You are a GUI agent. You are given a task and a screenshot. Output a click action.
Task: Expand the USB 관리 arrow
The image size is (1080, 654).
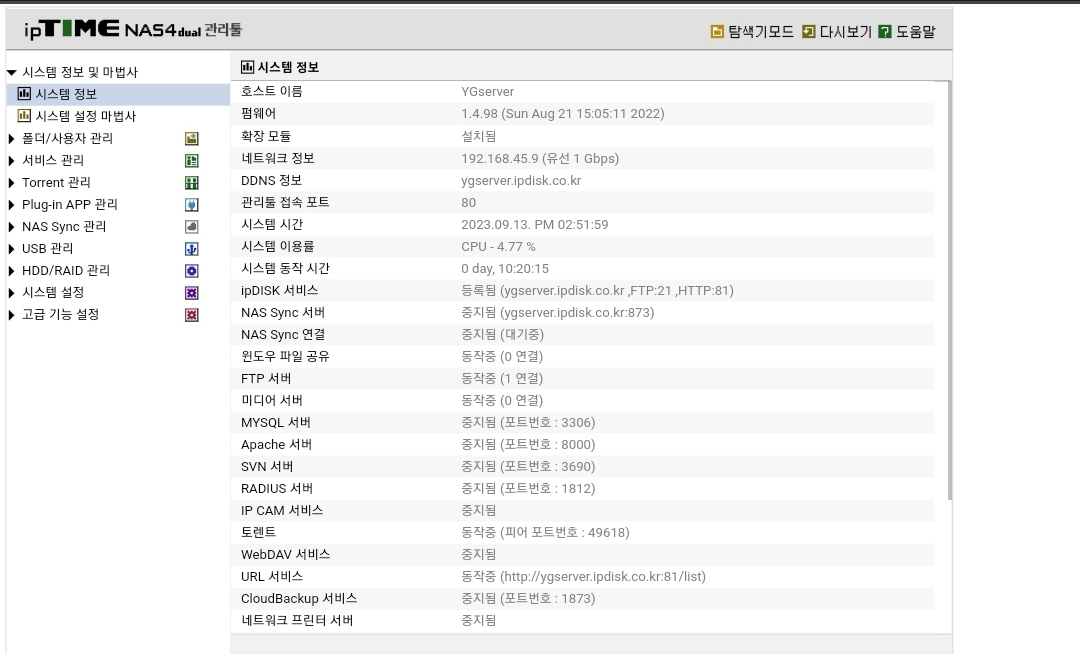click(x=11, y=249)
